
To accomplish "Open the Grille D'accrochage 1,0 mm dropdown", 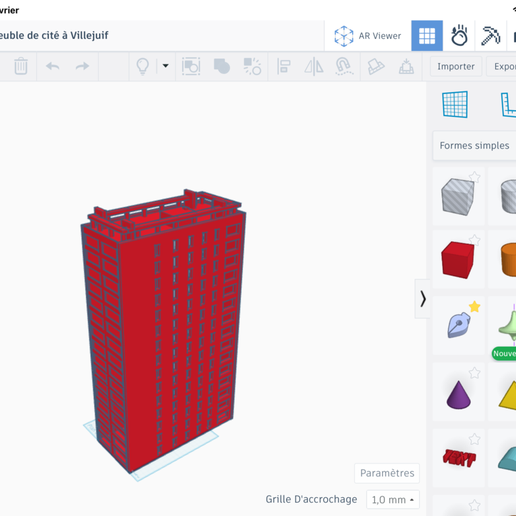I will click(393, 500).
